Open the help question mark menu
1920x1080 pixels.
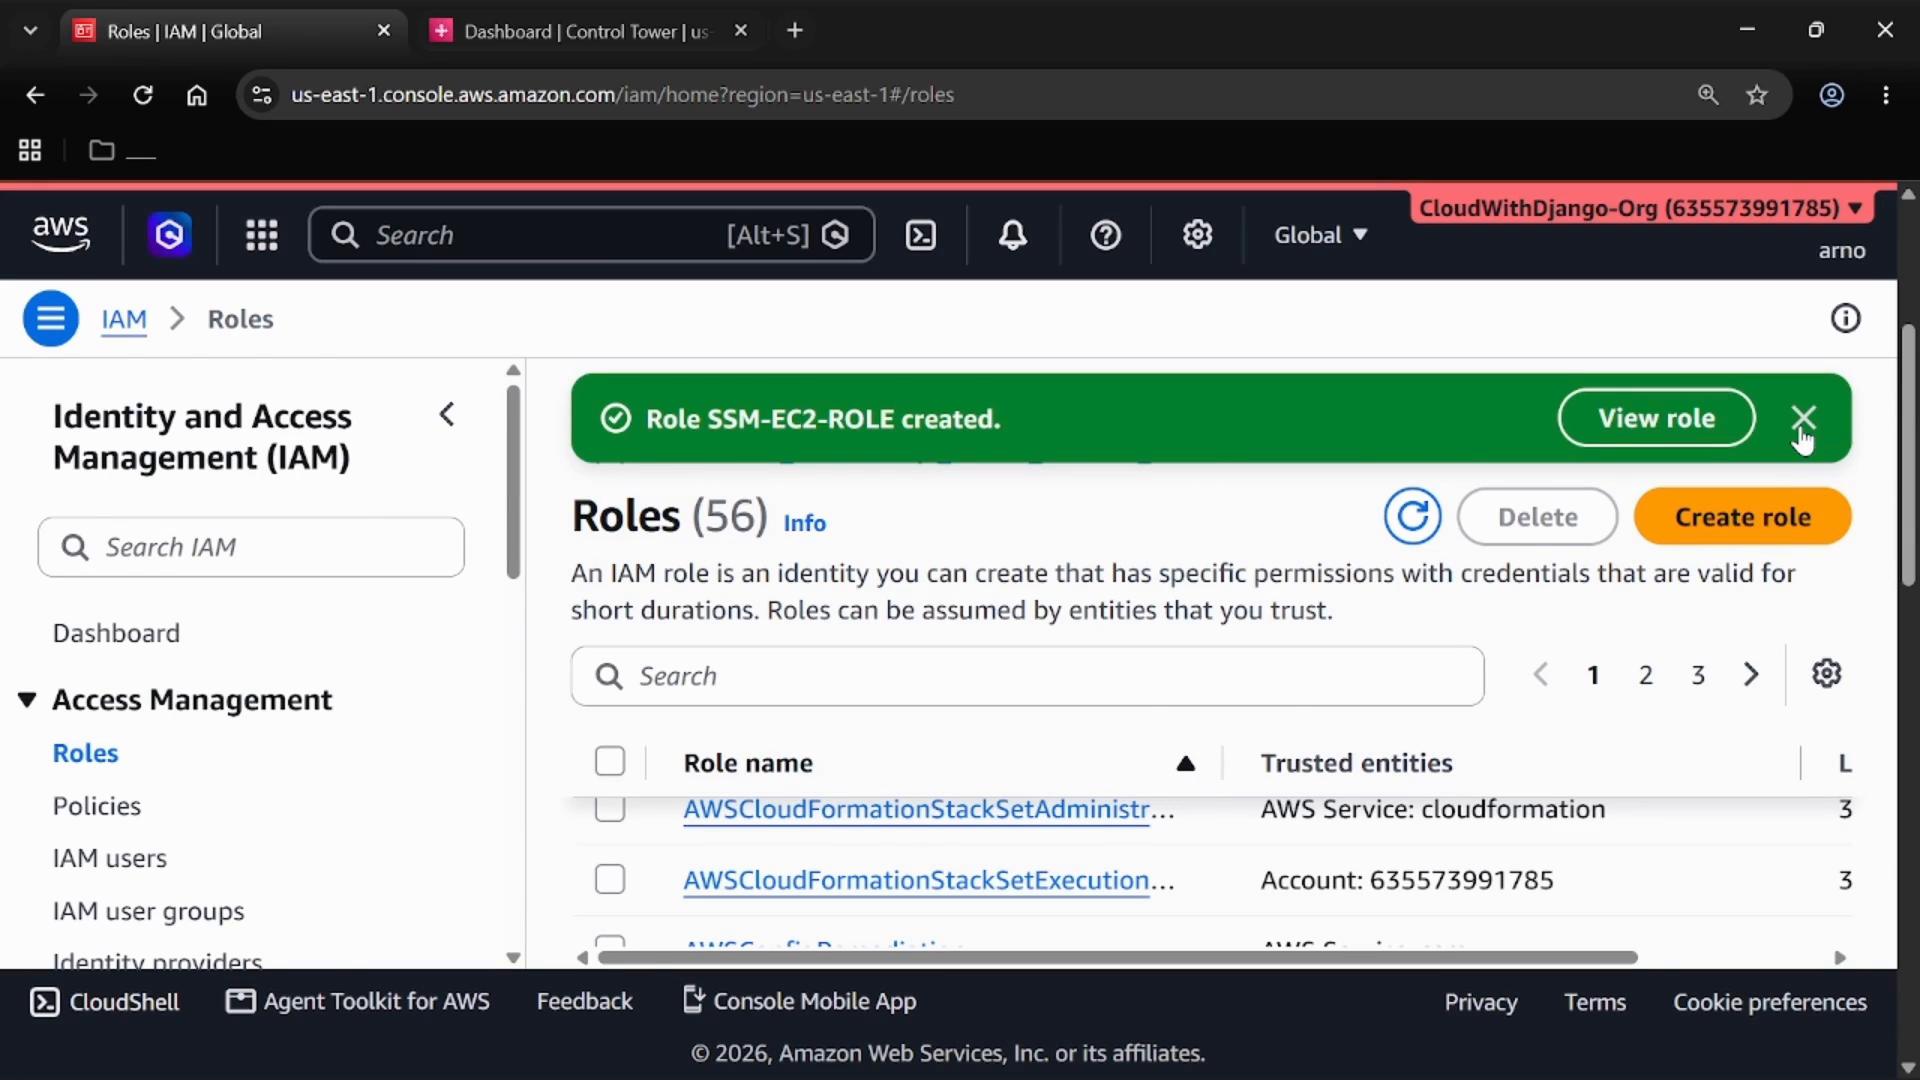click(1105, 235)
